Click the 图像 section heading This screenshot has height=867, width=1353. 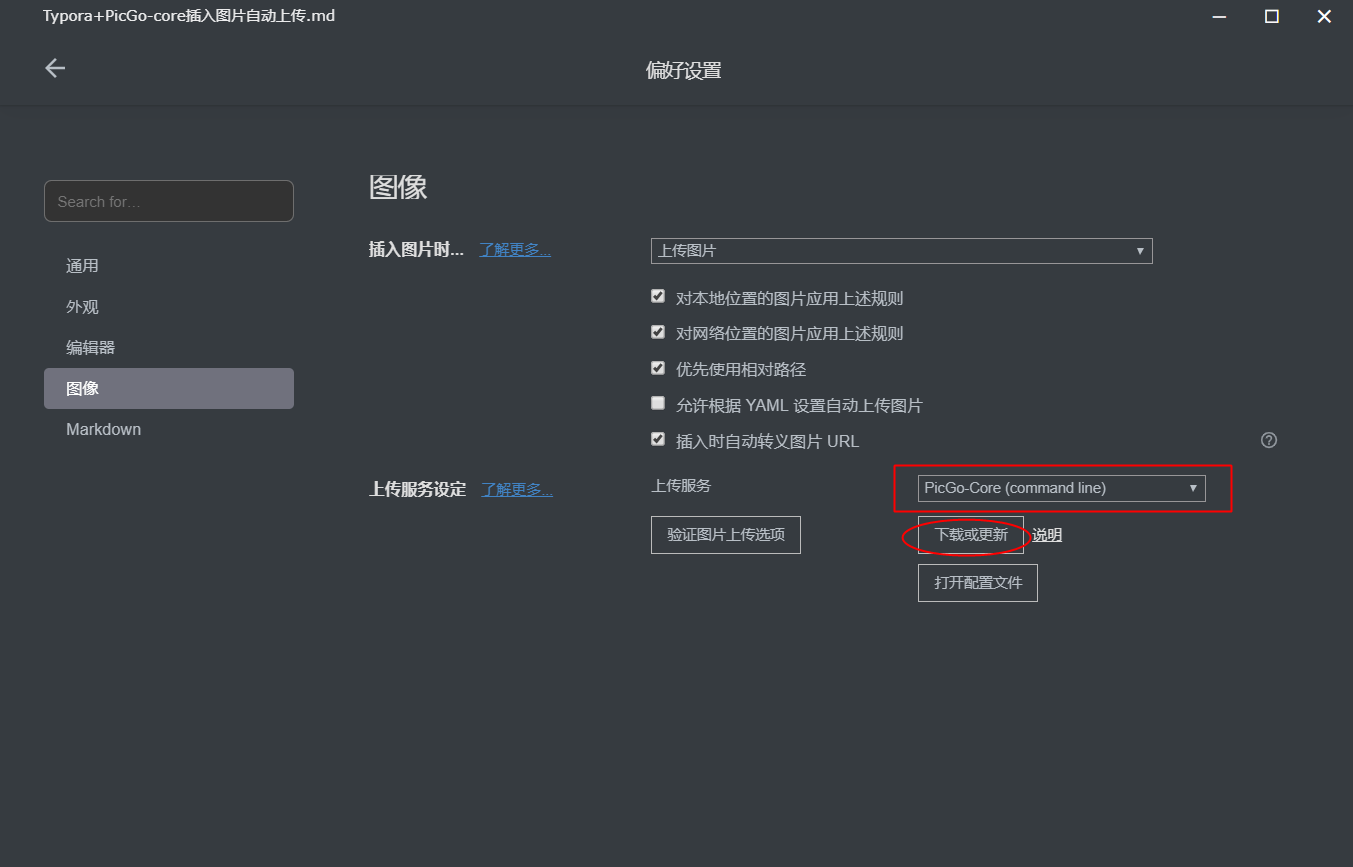(398, 187)
